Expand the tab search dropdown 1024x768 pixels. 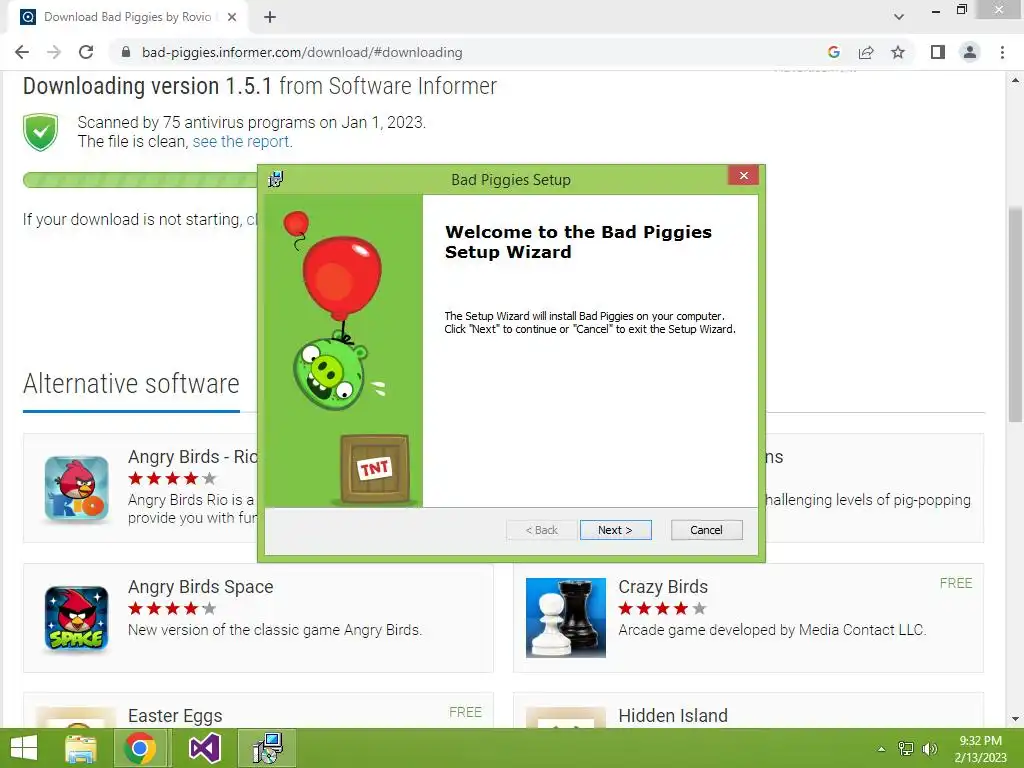(899, 17)
